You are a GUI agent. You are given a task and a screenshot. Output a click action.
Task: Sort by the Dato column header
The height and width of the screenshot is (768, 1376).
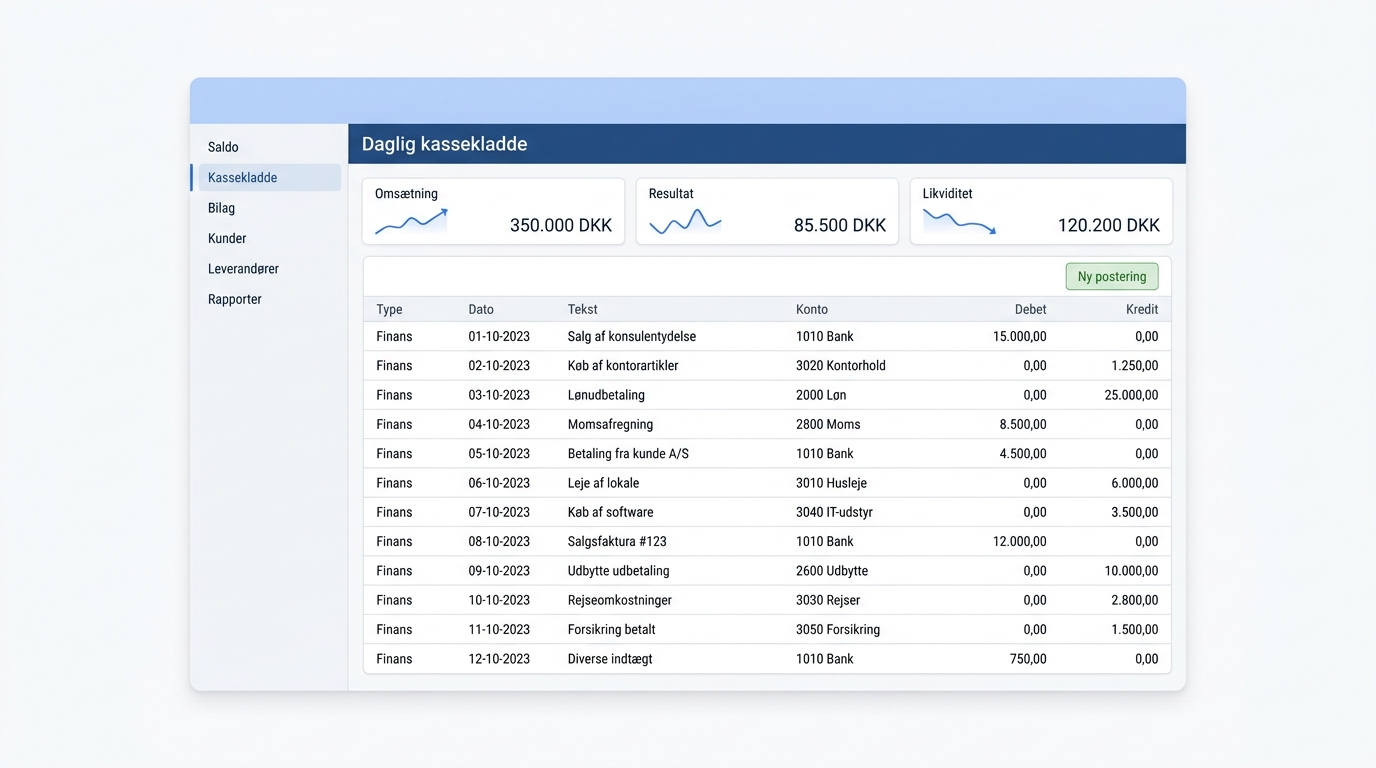481,309
